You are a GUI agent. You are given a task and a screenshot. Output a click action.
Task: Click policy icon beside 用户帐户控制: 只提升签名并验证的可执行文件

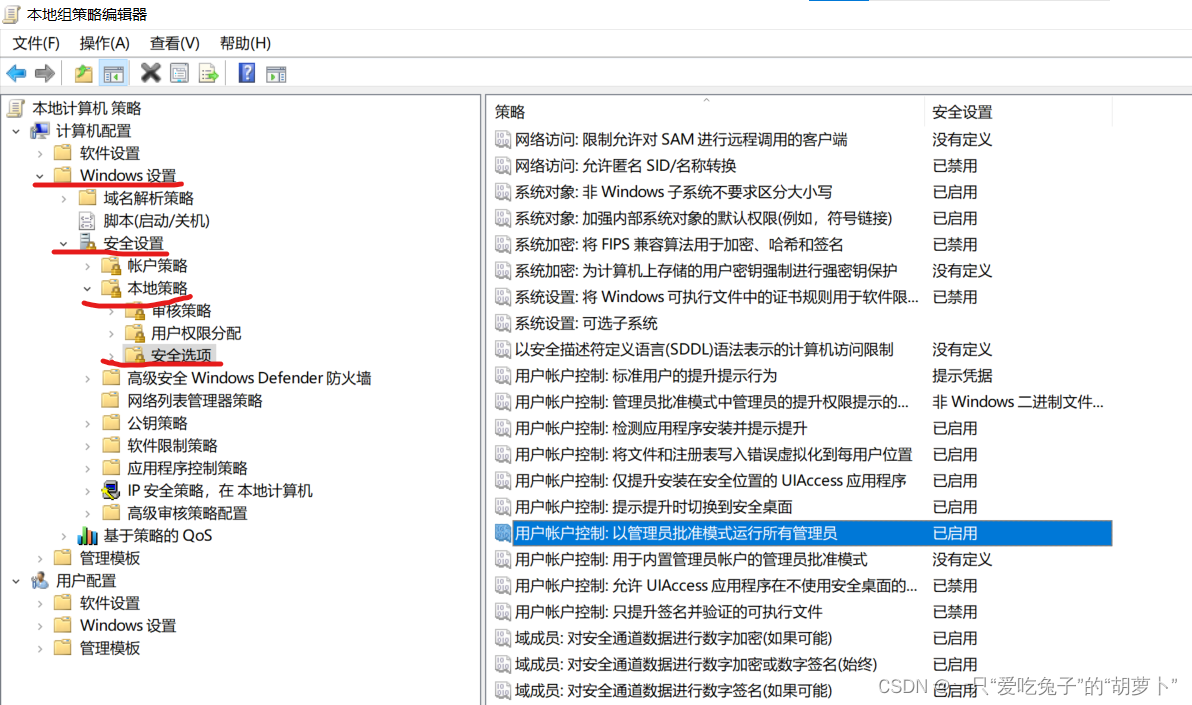pos(502,611)
